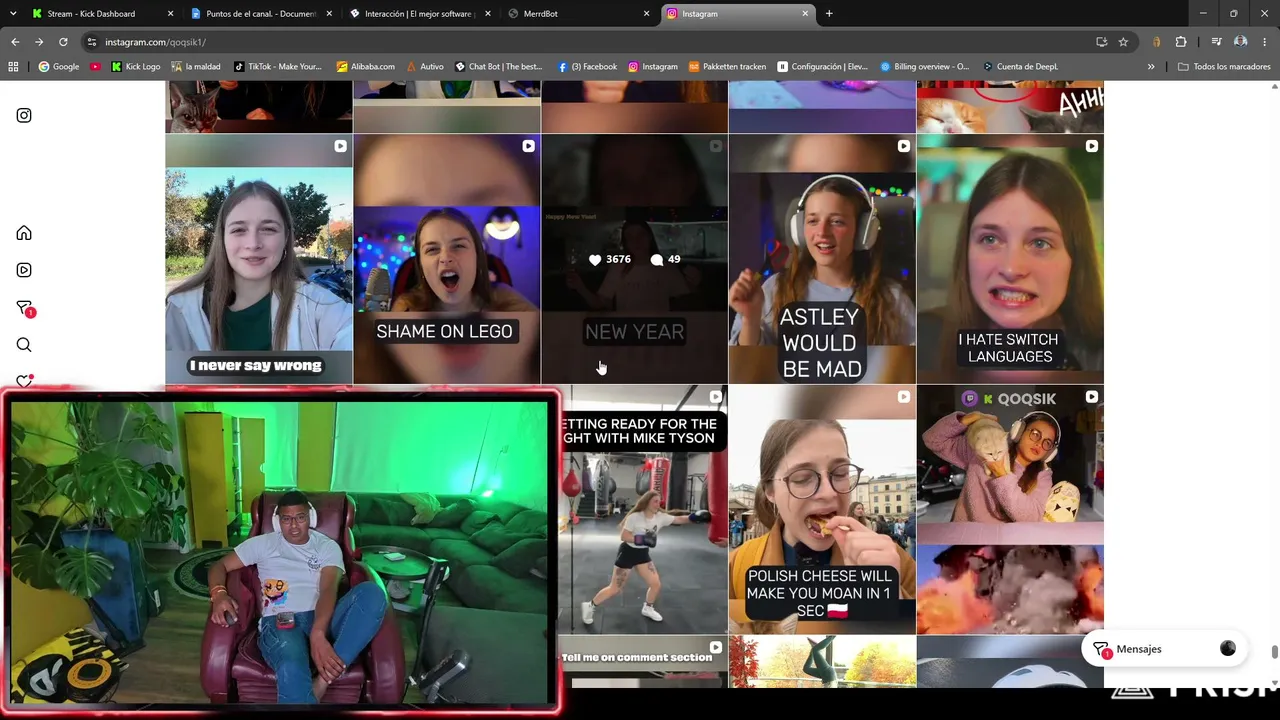Open the Instagram logo in the sidebar
Image resolution: width=1280 pixels, height=720 pixels.
pyautogui.click(x=24, y=115)
